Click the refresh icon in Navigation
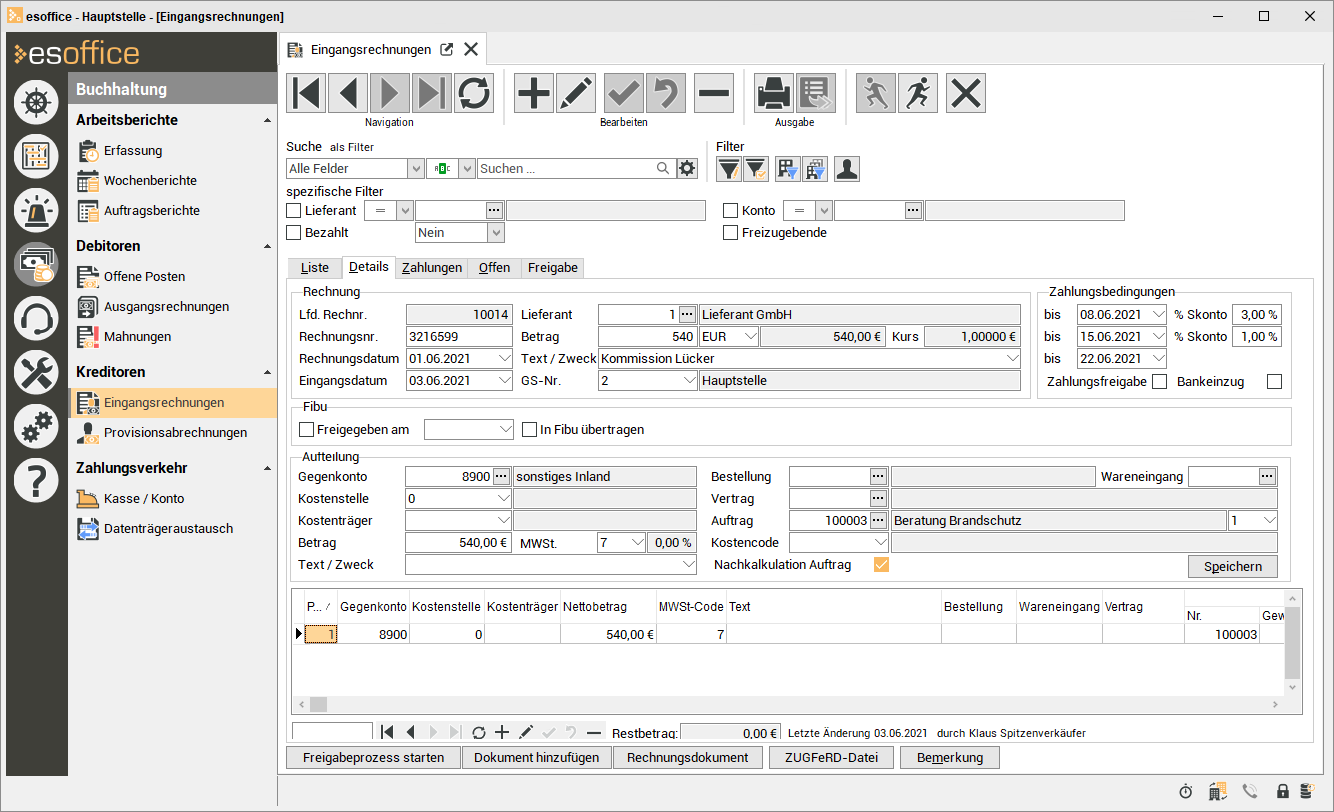The width and height of the screenshot is (1334, 812). [474, 93]
